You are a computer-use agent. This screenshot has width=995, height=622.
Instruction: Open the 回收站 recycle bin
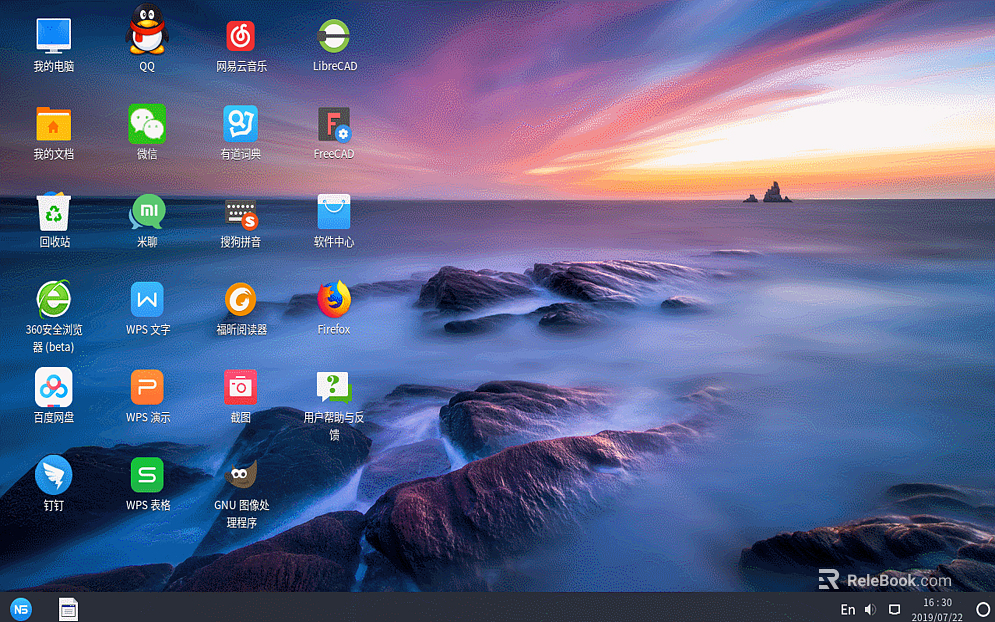pos(54,212)
